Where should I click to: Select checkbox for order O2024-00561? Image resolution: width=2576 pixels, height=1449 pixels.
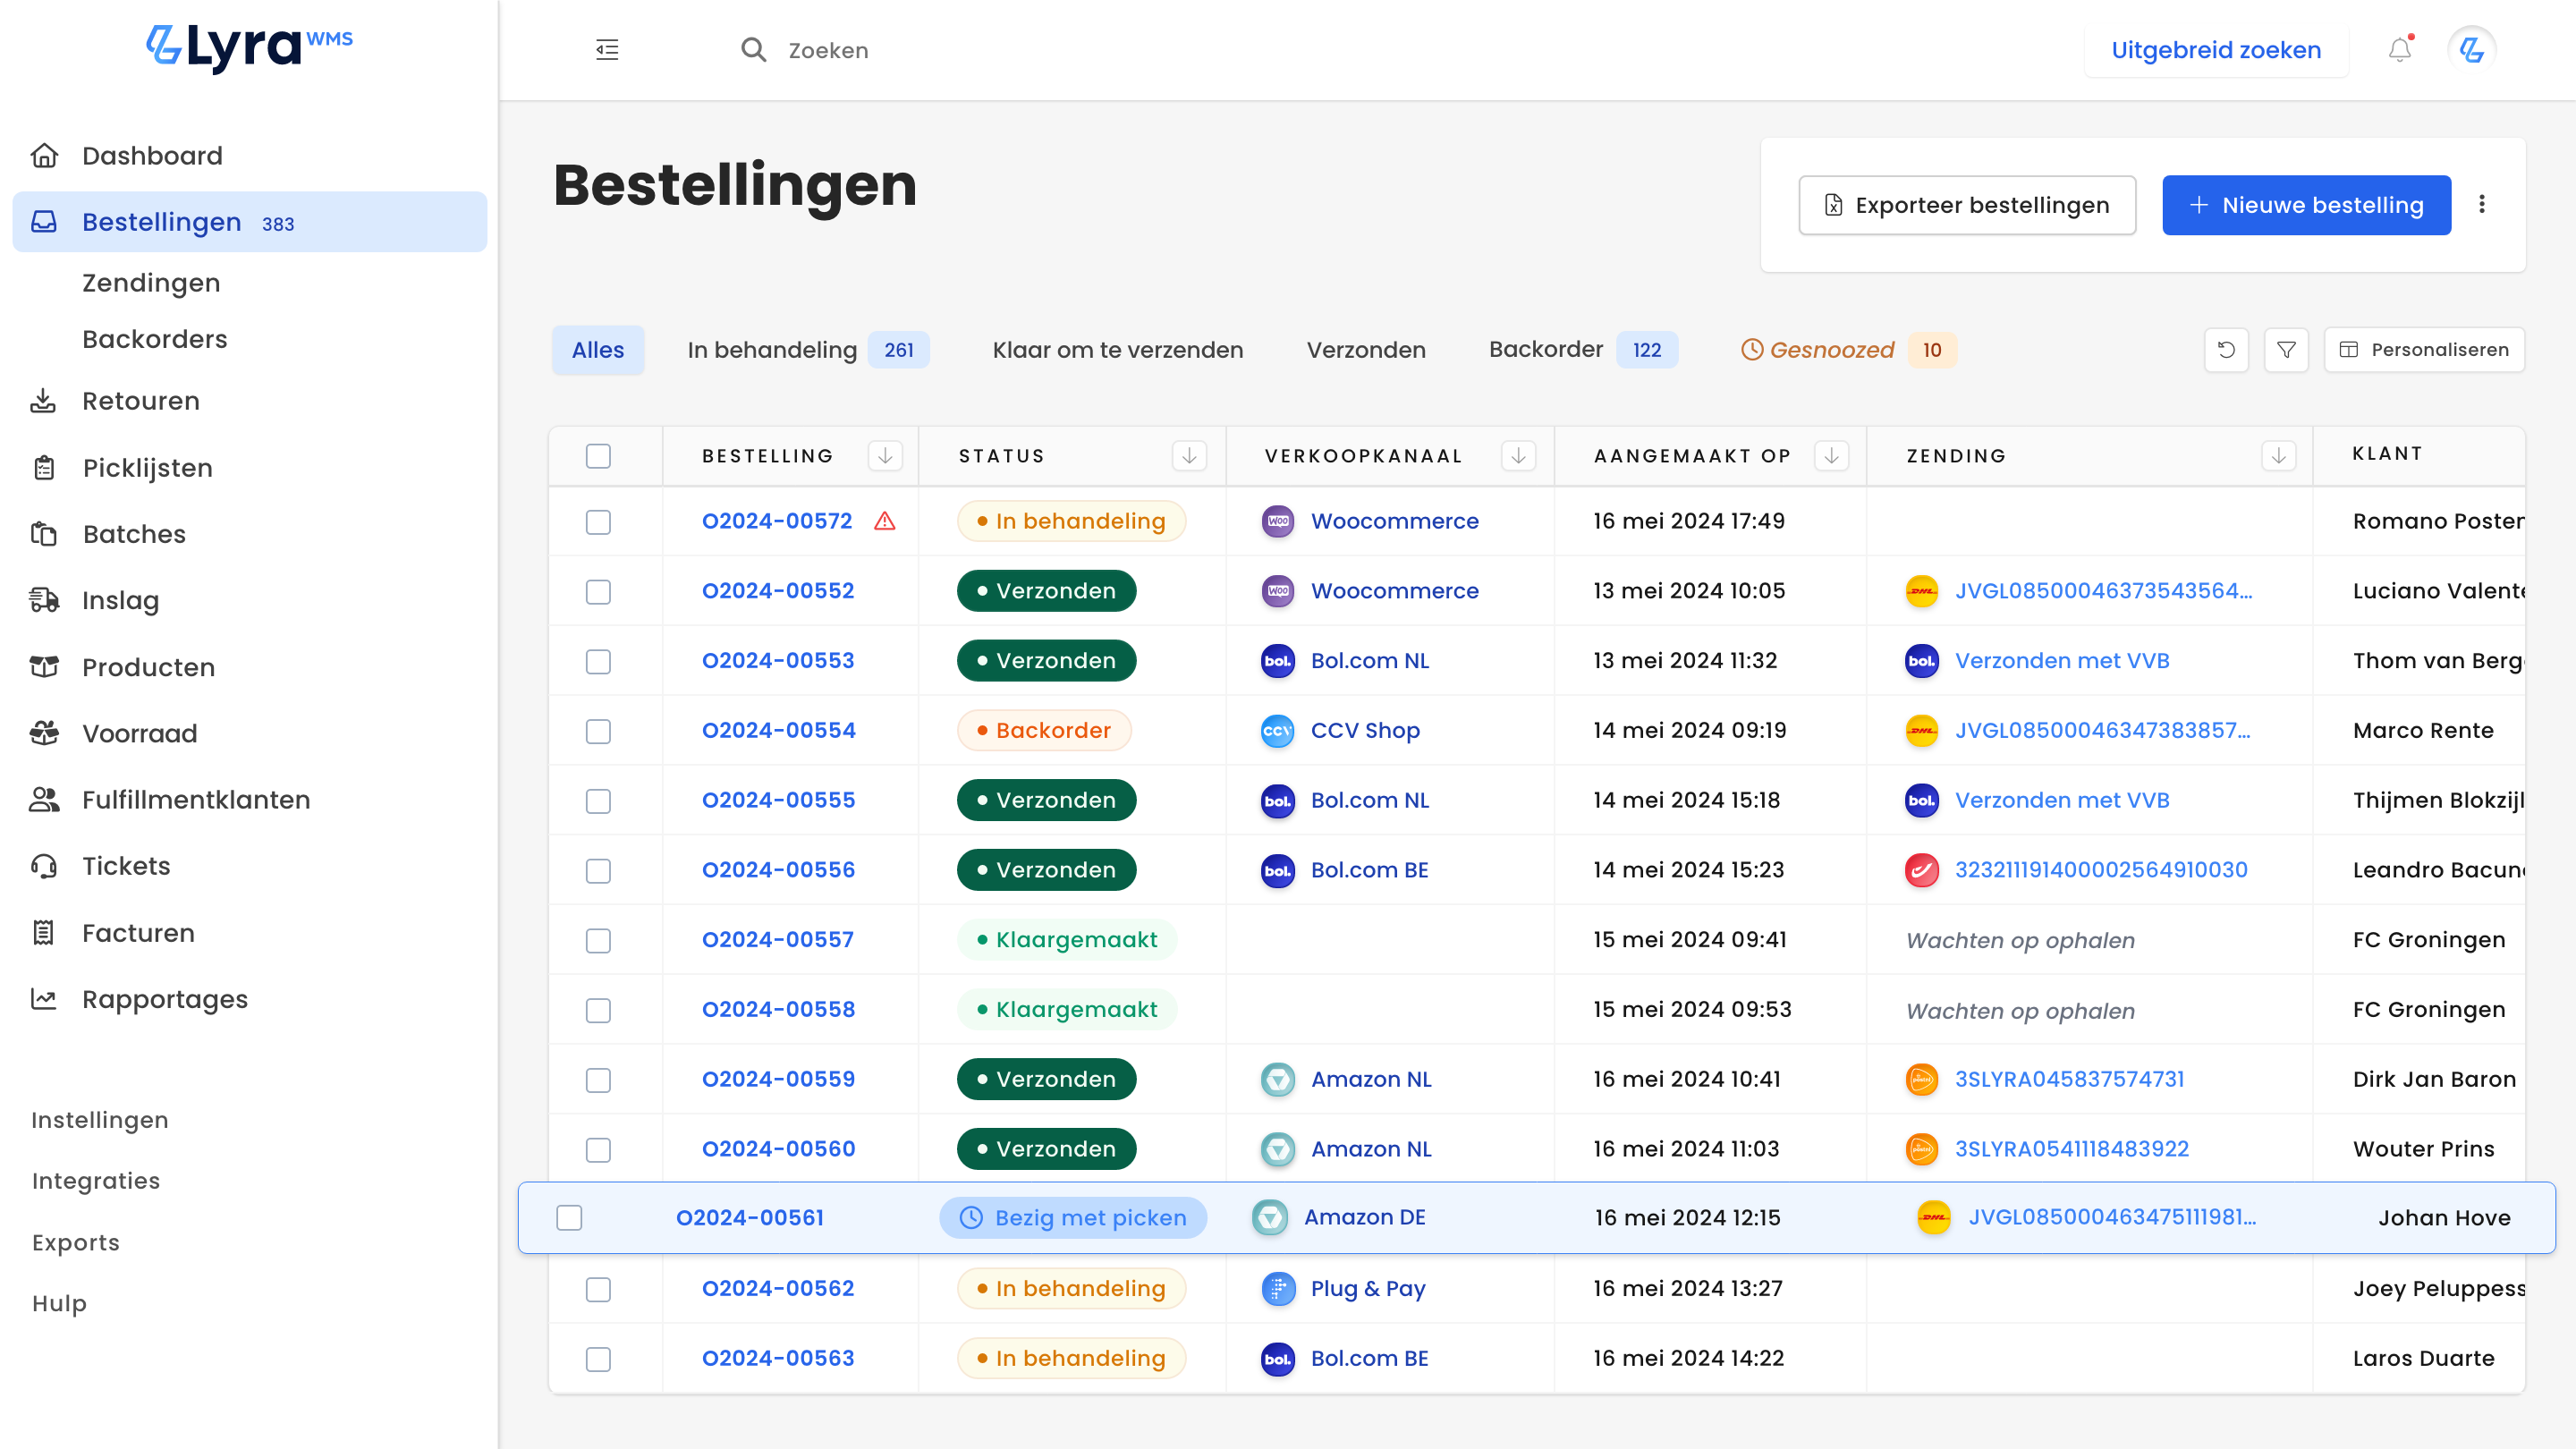click(569, 1218)
